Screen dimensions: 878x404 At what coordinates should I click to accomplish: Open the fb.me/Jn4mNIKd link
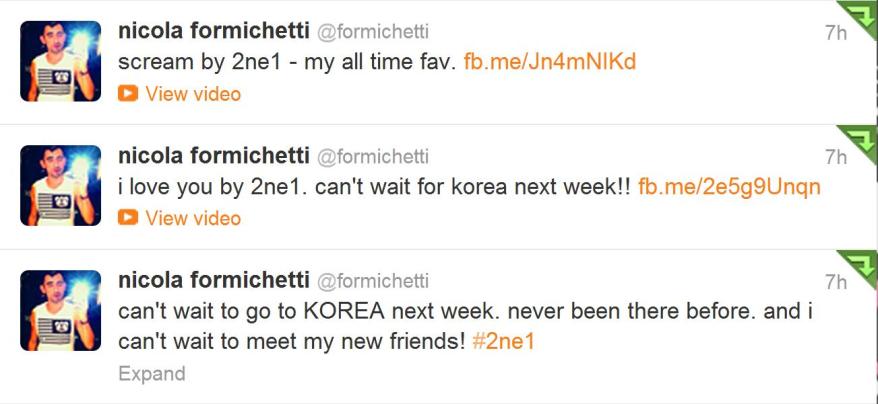(x=550, y=62)
